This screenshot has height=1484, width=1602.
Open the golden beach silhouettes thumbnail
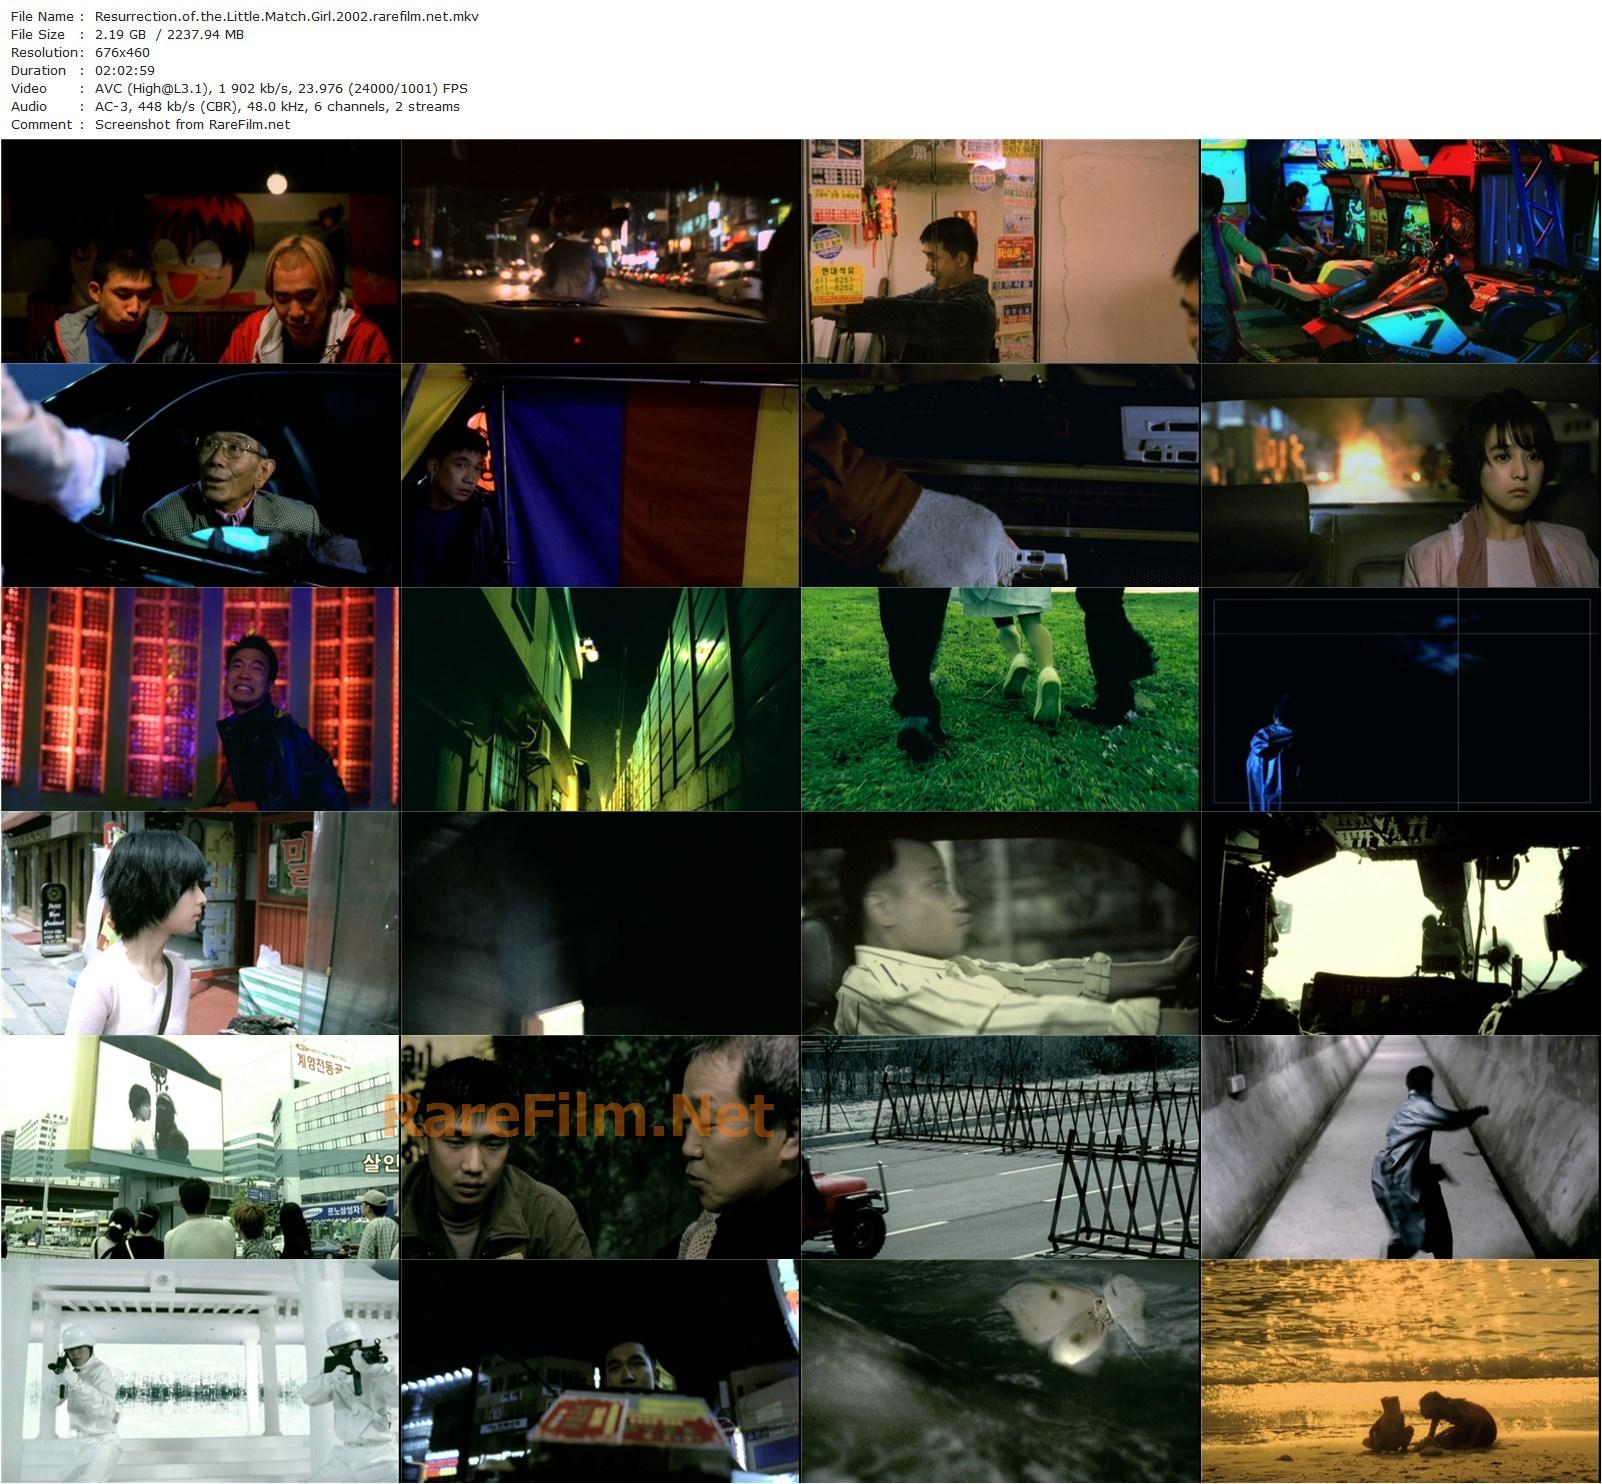coord(1400,1371)
